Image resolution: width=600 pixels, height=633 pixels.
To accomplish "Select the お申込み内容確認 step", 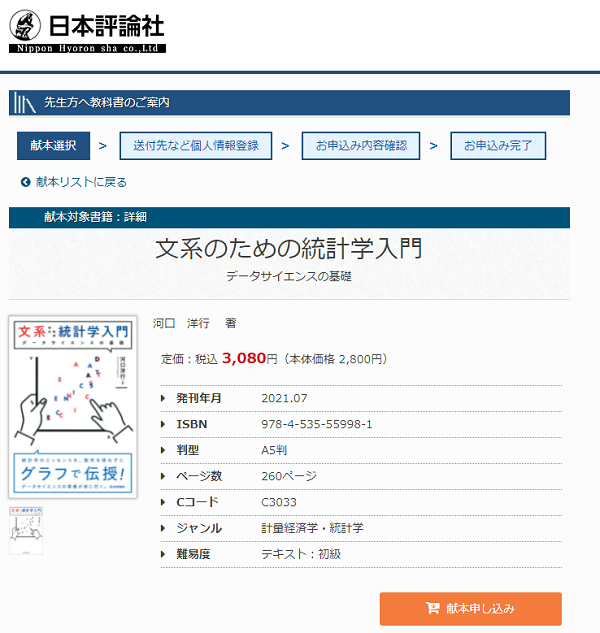I will pyautogui.click(x=361, y=146).
